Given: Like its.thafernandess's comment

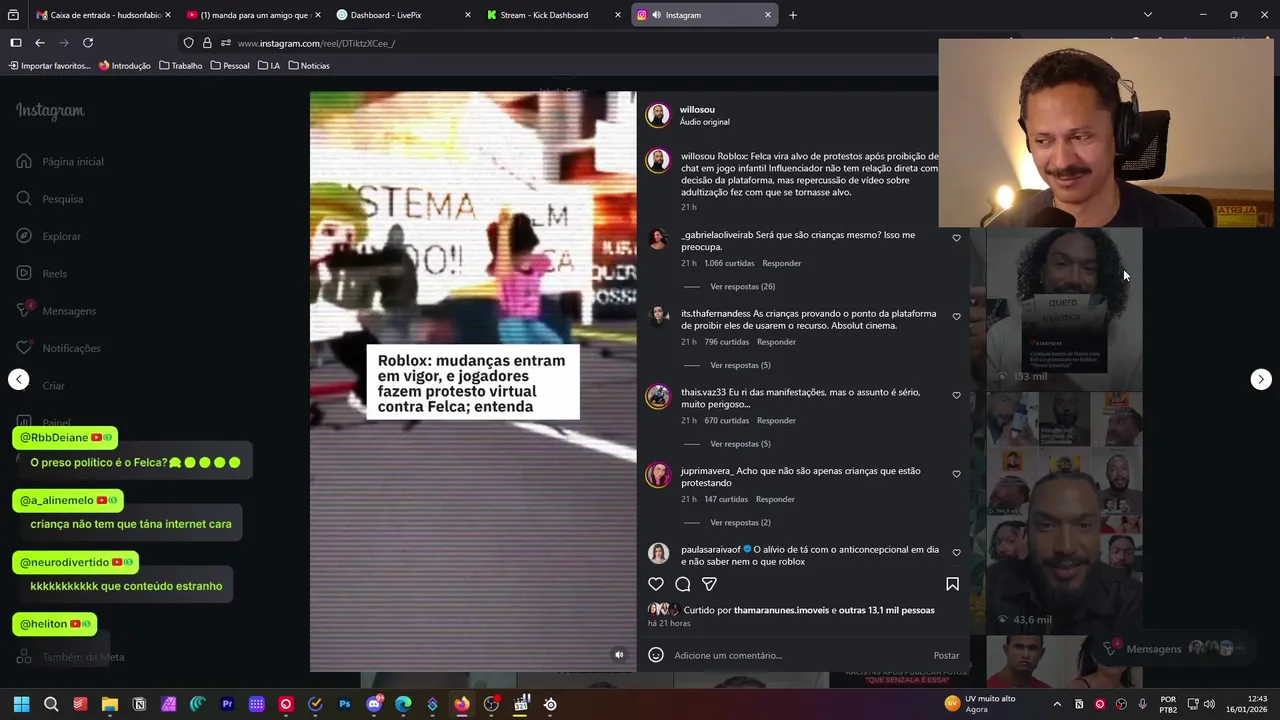Looking at the screenshot, I should click(x=956, y=317).
